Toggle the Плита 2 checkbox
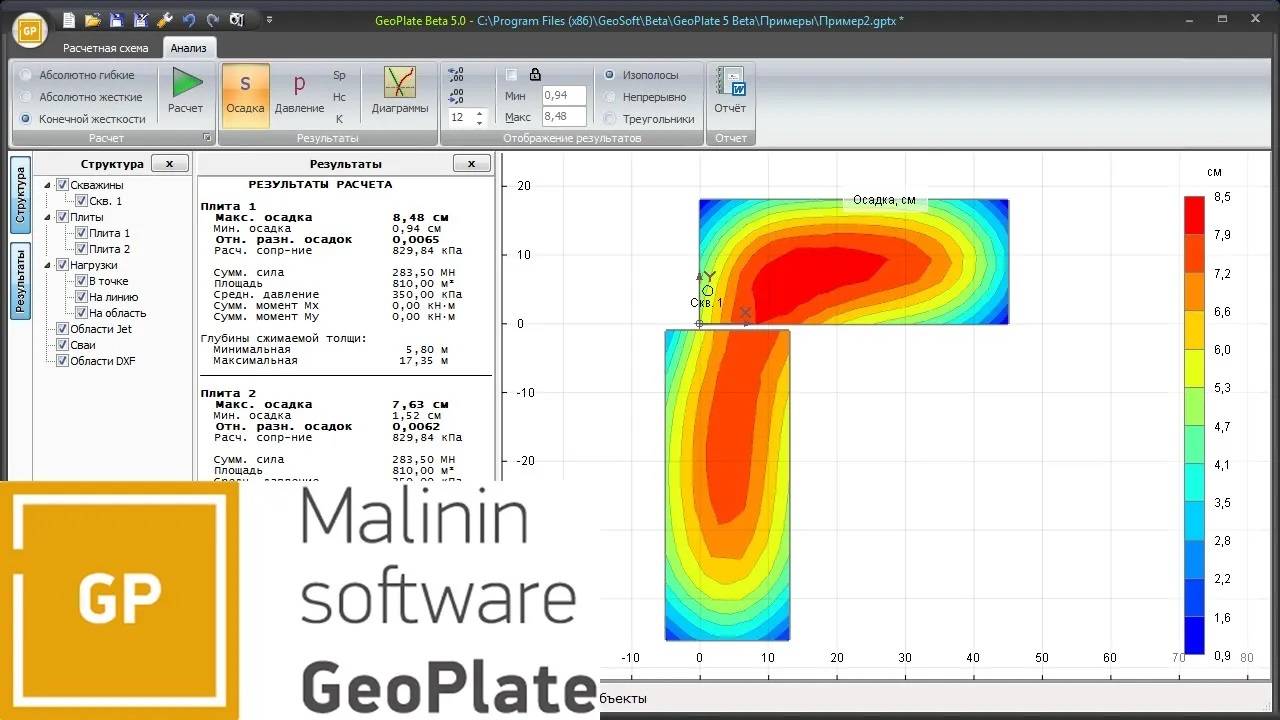Screen dimensions: 1280x720 (82, 249)
